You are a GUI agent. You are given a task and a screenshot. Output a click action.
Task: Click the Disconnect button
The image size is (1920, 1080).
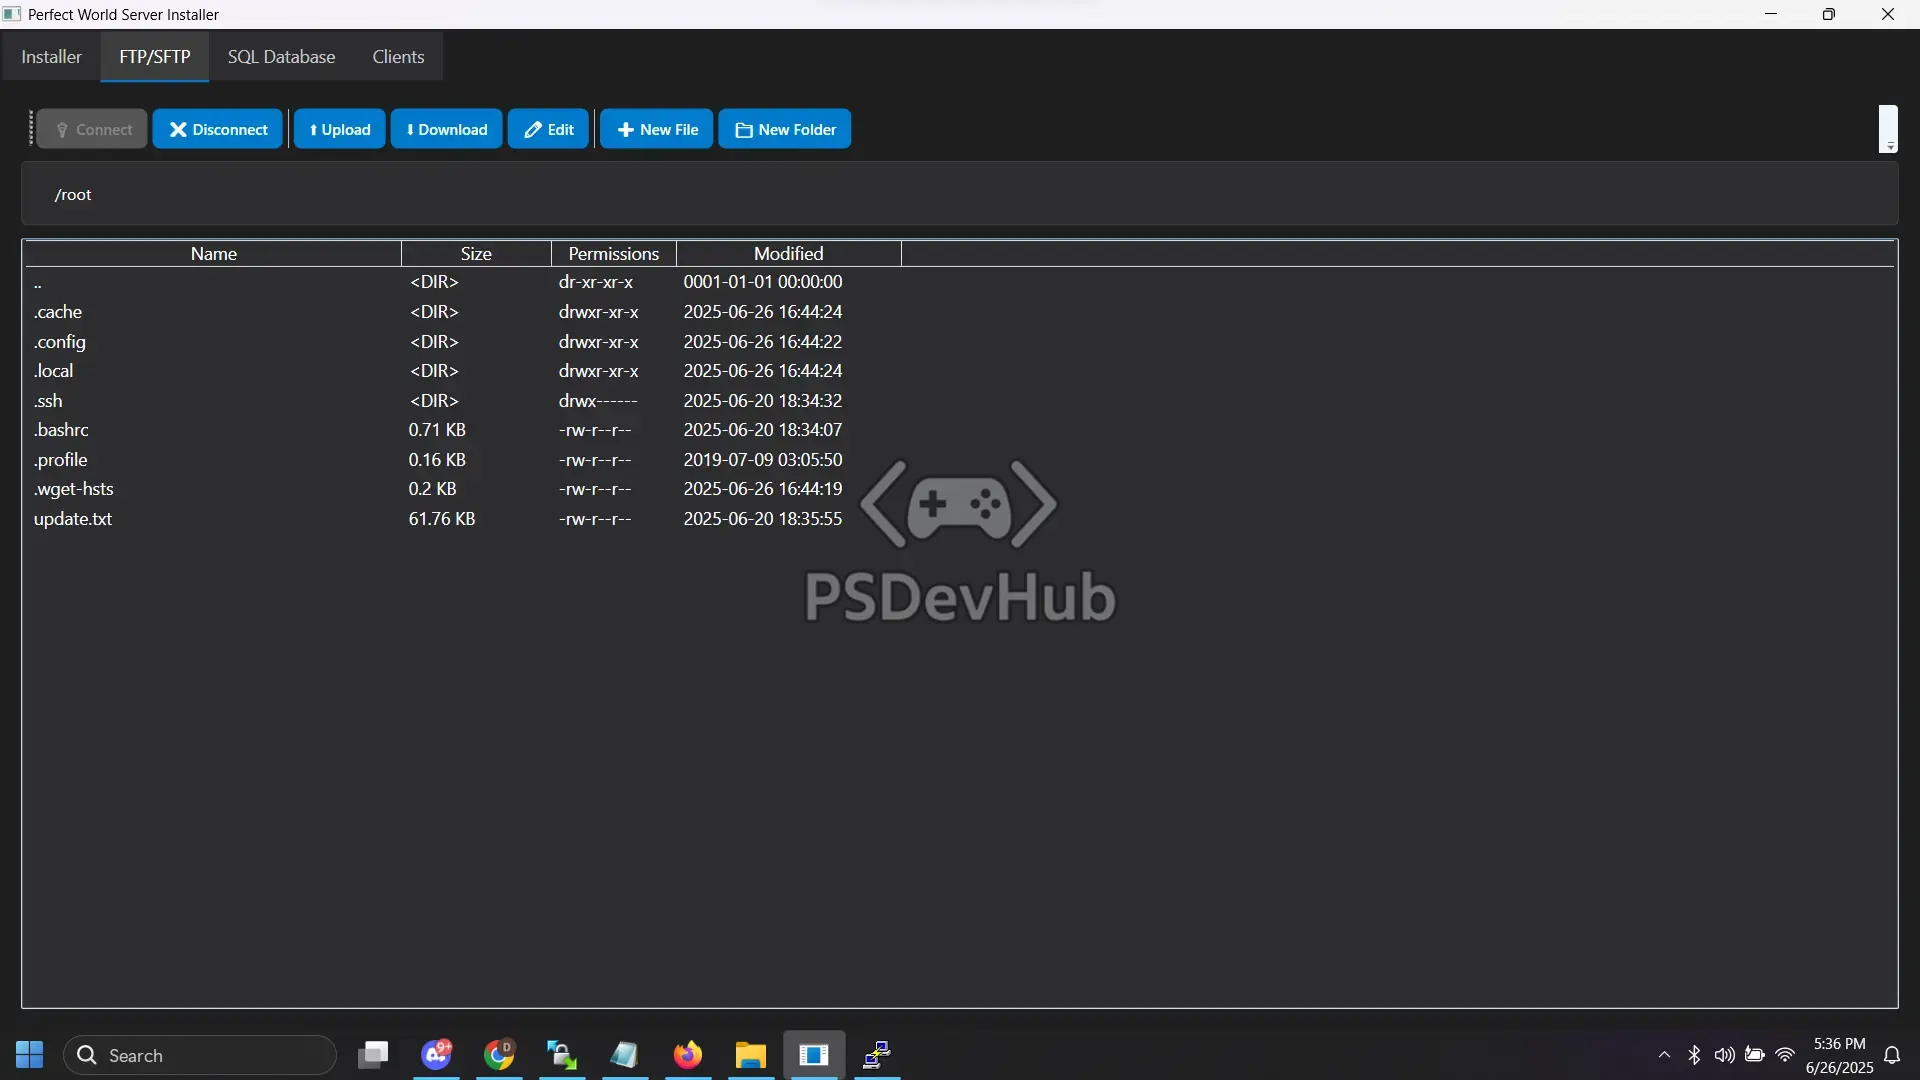(x=218, y=129)
